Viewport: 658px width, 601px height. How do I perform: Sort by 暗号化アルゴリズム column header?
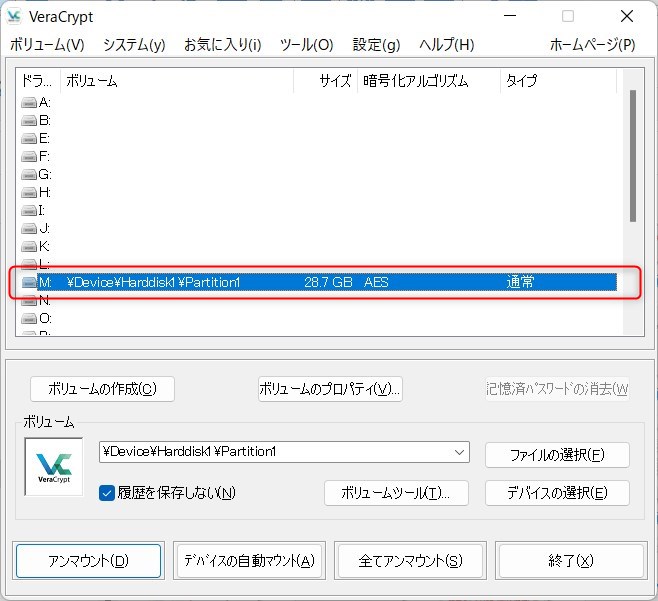tap(428, 81)
